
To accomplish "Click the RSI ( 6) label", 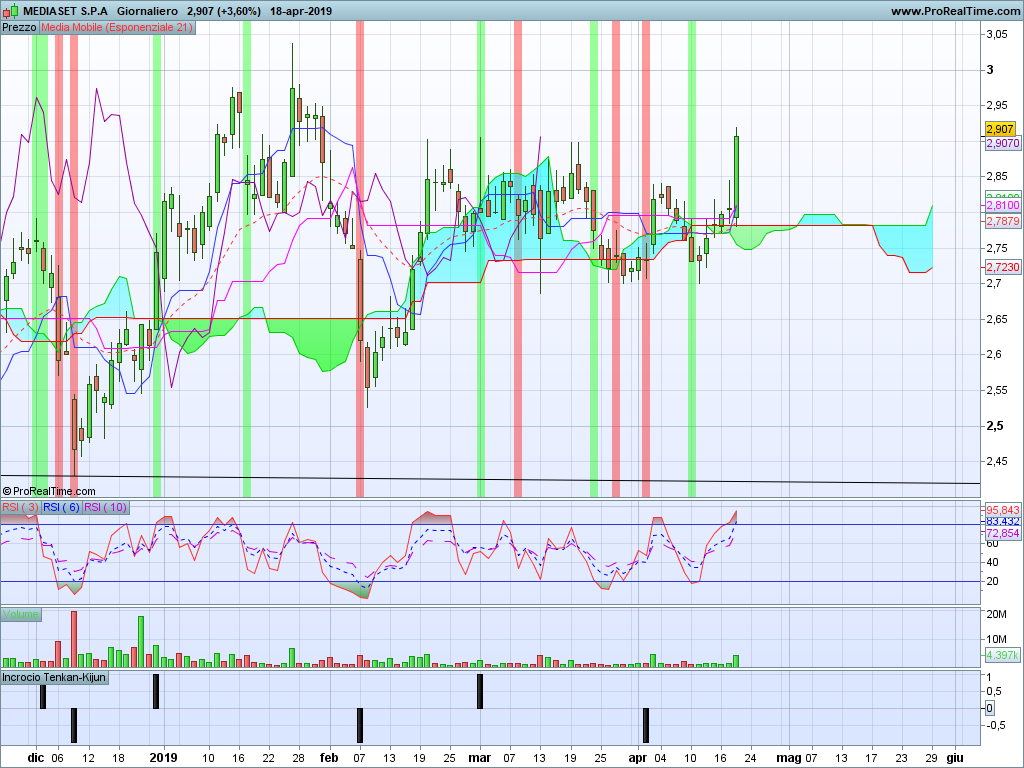I will [x=61, y=507].
